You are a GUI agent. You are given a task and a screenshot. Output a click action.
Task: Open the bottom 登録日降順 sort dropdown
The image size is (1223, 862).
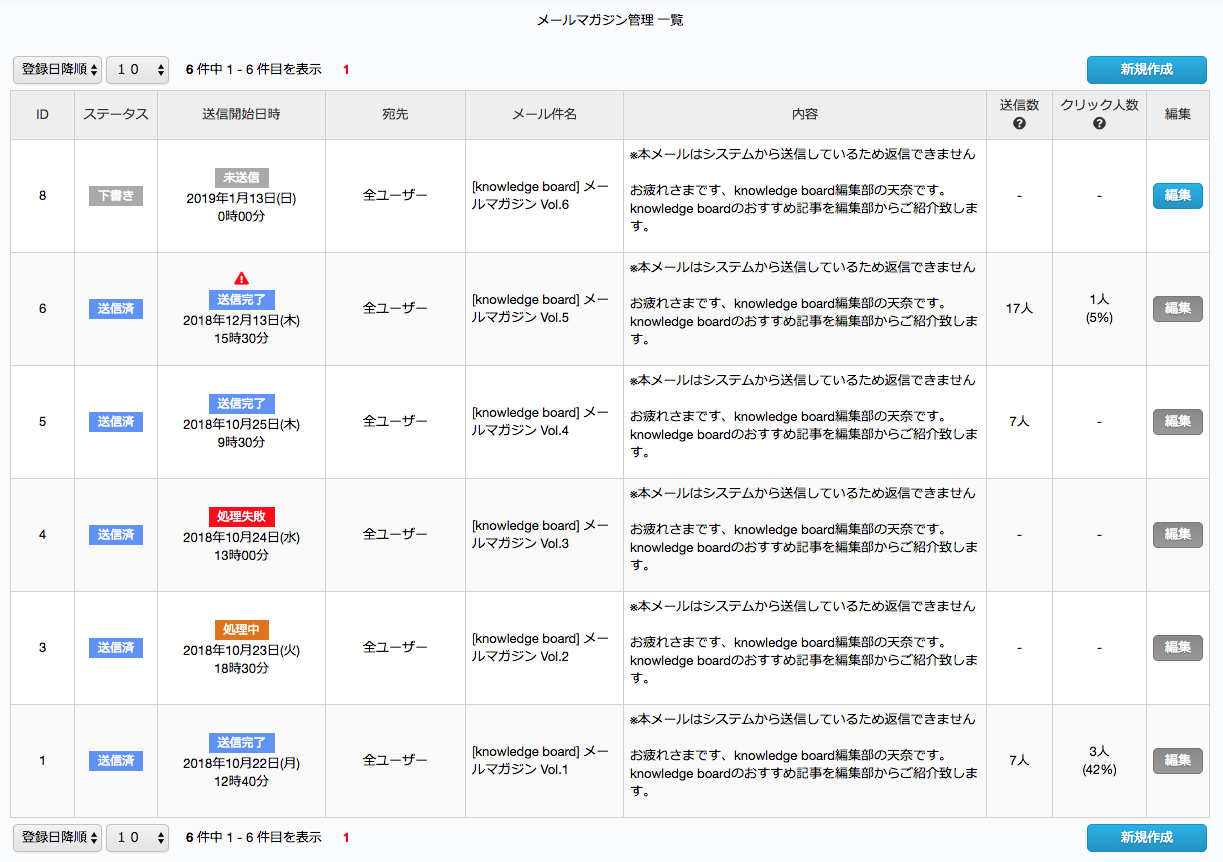pos(57,838)
